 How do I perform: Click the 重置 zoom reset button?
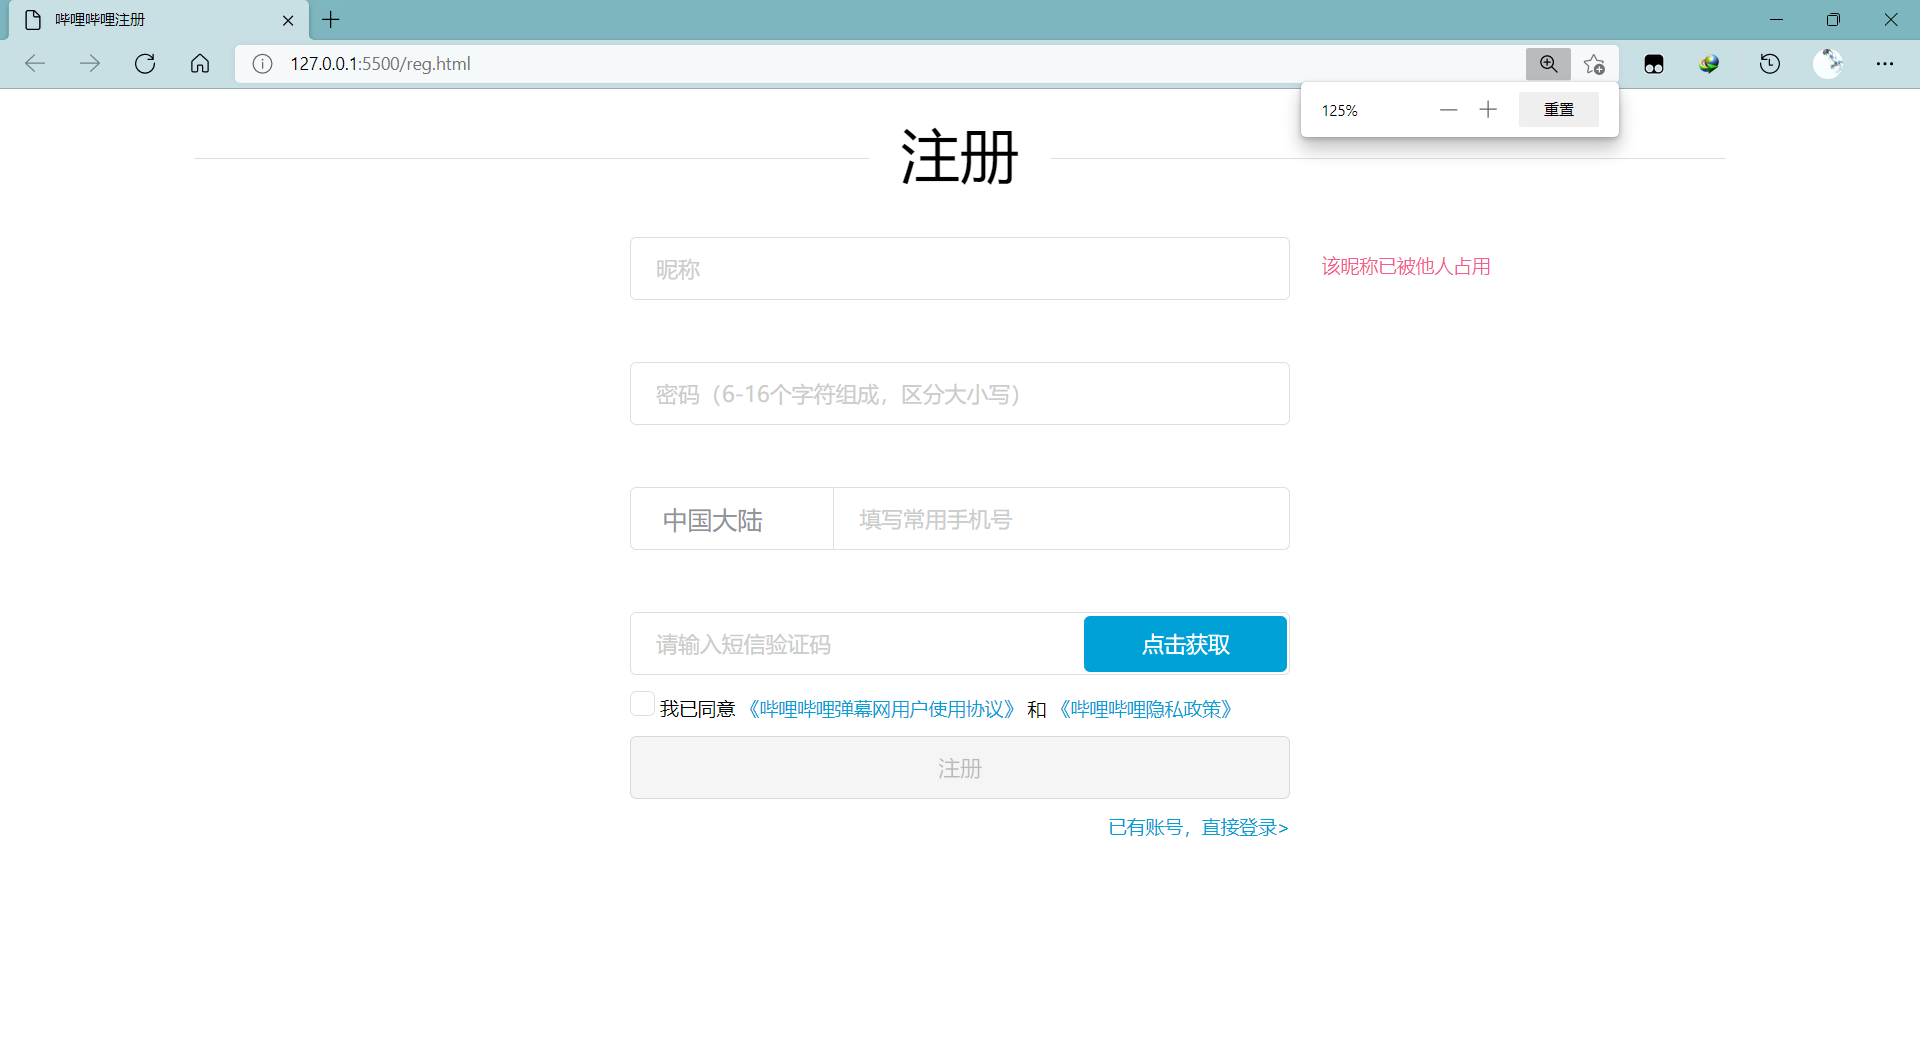click(x=1559, y=110)
